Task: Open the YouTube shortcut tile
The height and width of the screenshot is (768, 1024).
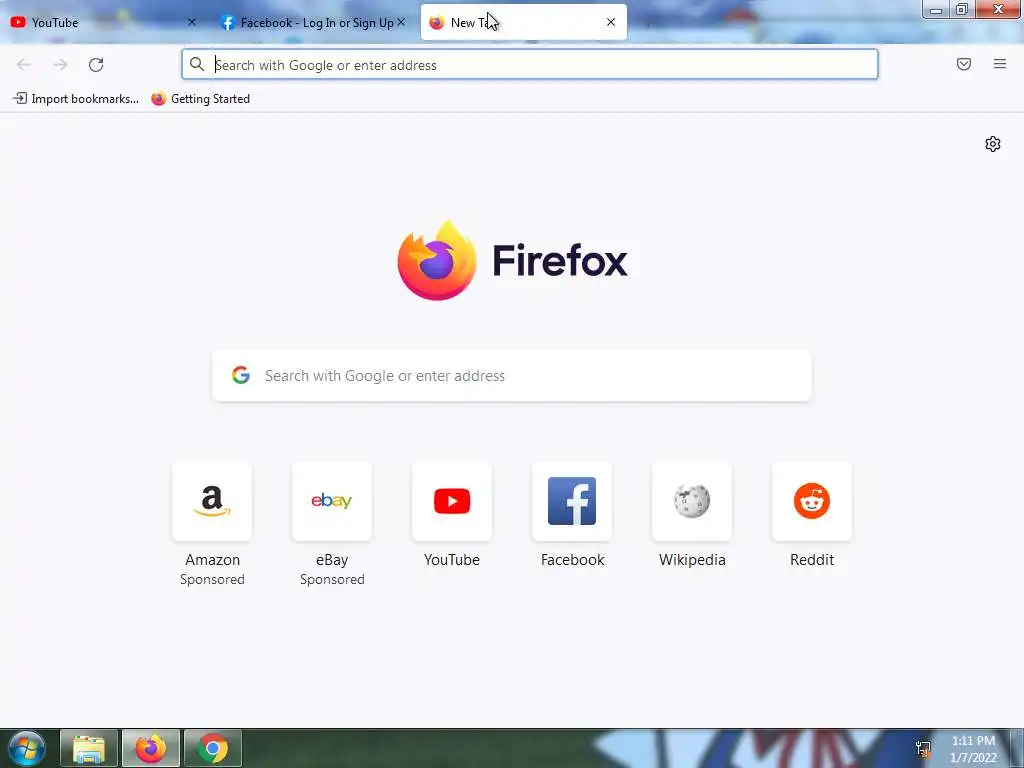Action: pyautogui.click(x=452, y=501)
